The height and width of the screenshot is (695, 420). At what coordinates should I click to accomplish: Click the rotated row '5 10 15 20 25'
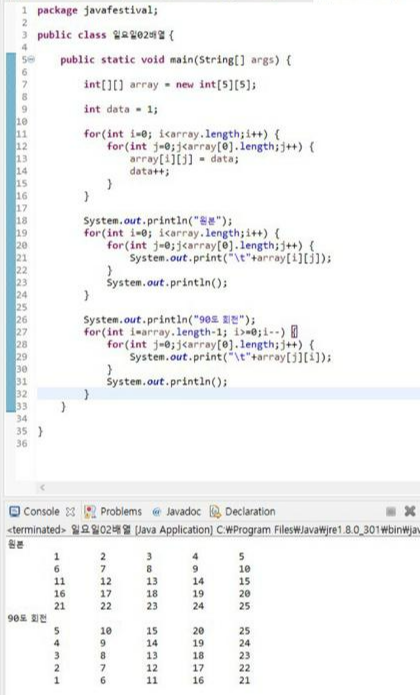tap(152, 631)
